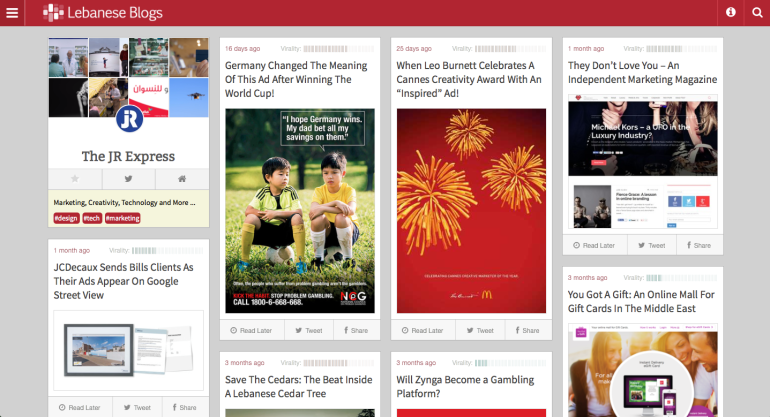Read Later the Germany ad post

point(251,330)
